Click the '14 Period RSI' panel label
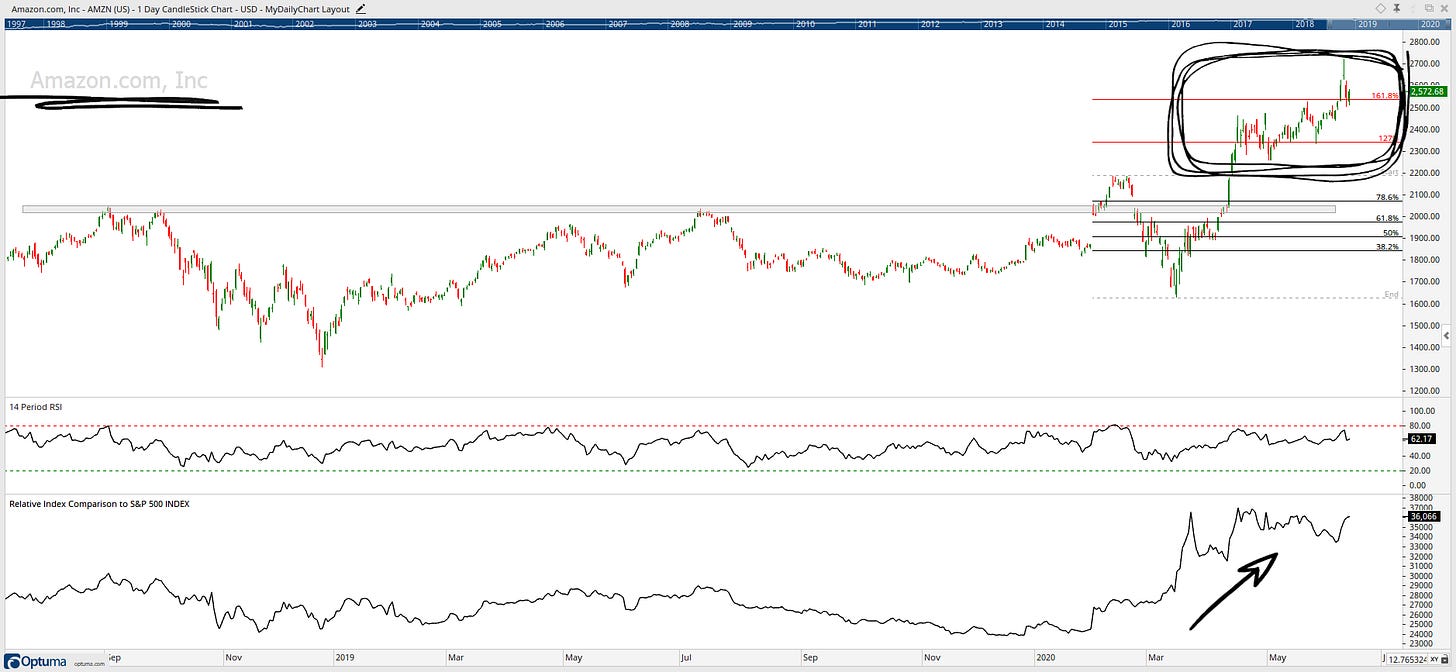Image resolution: width=1456 pixels, height=672 pixels. [36, 406]
